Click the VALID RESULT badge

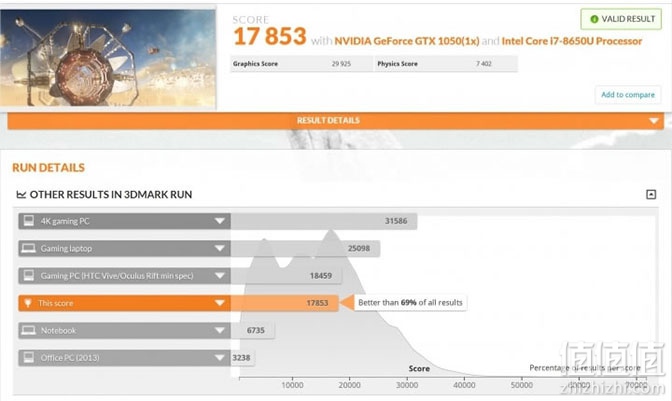tap(621, 19)
